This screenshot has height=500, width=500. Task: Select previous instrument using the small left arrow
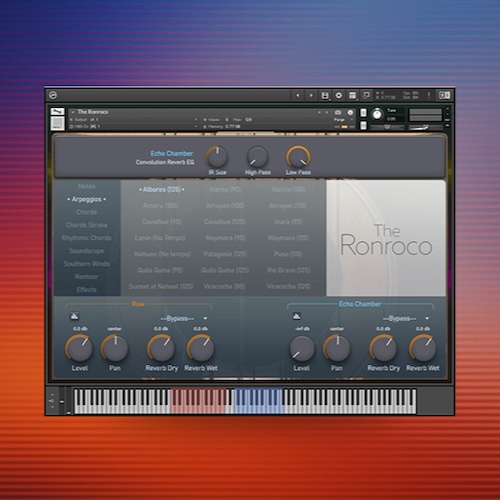click(319, 112)
